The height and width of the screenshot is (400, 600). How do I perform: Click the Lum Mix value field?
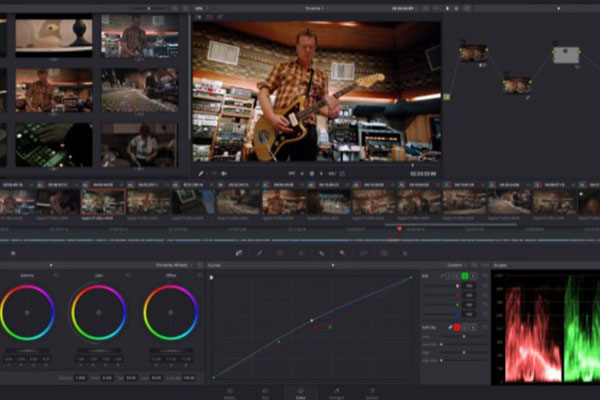pos(189,378)
